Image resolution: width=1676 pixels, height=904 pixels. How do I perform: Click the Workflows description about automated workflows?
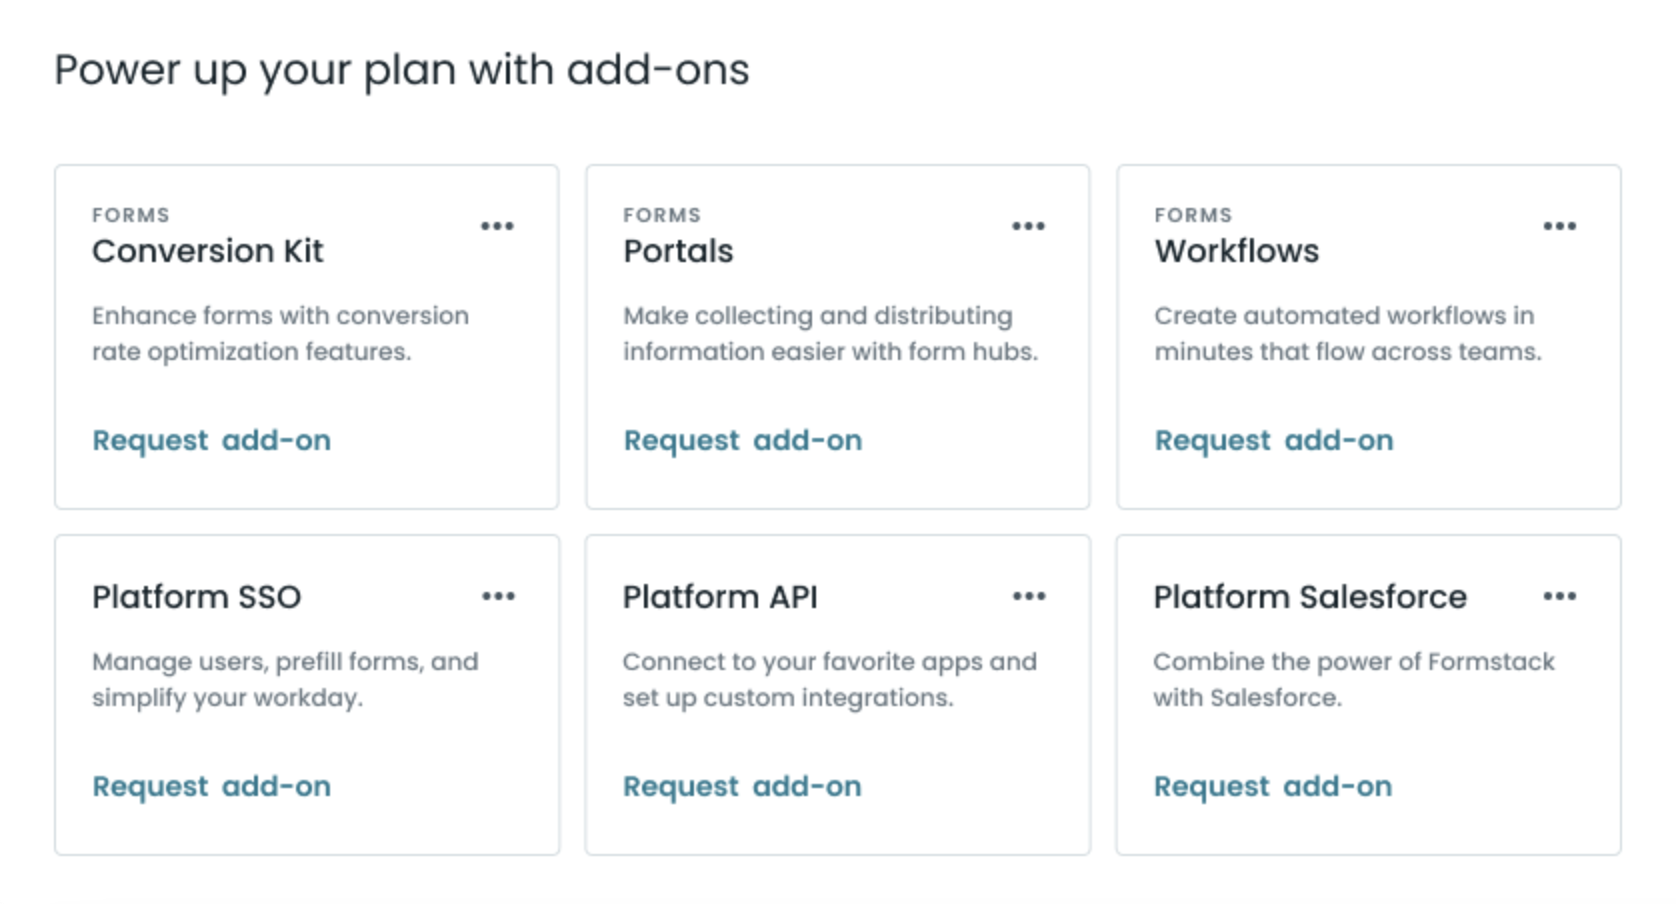click(x=1347, y=334)
